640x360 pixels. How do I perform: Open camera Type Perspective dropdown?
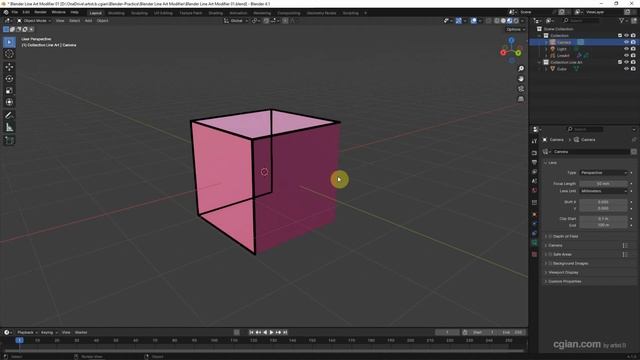[603, 173]
